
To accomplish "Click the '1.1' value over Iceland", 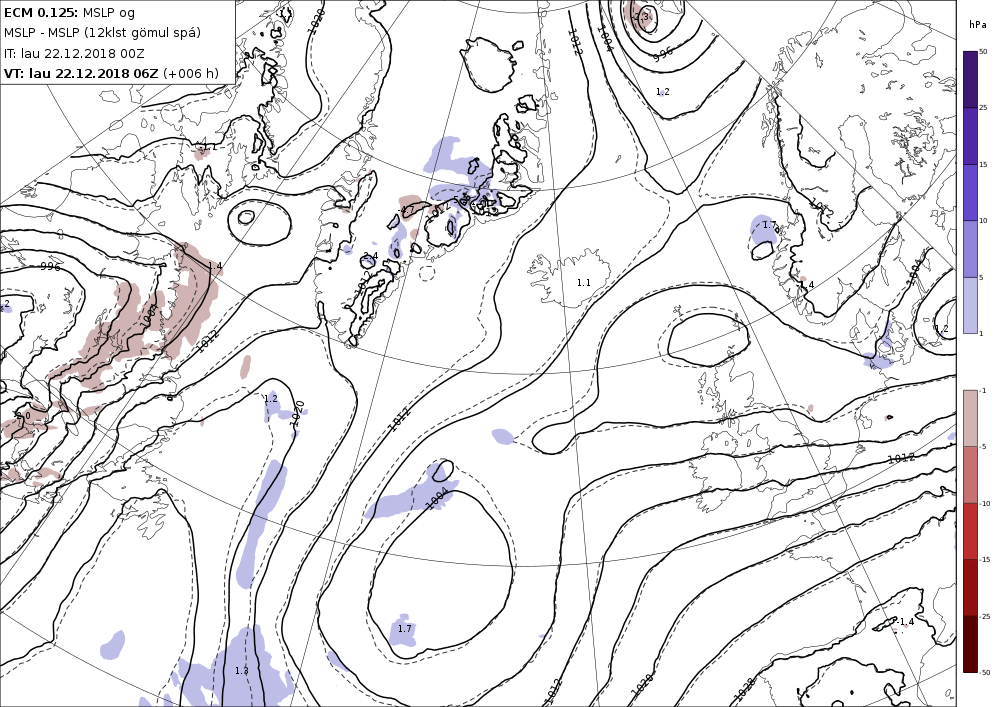I will pyautogui.click(x=584, y=282).
